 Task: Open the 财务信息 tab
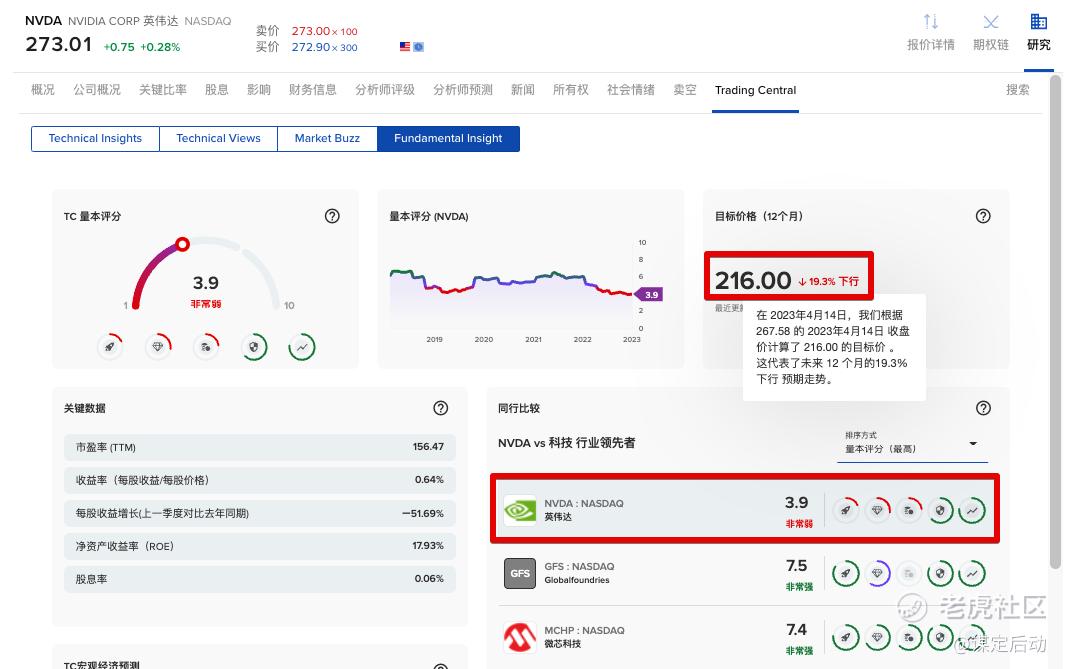[x=312, y=90]
